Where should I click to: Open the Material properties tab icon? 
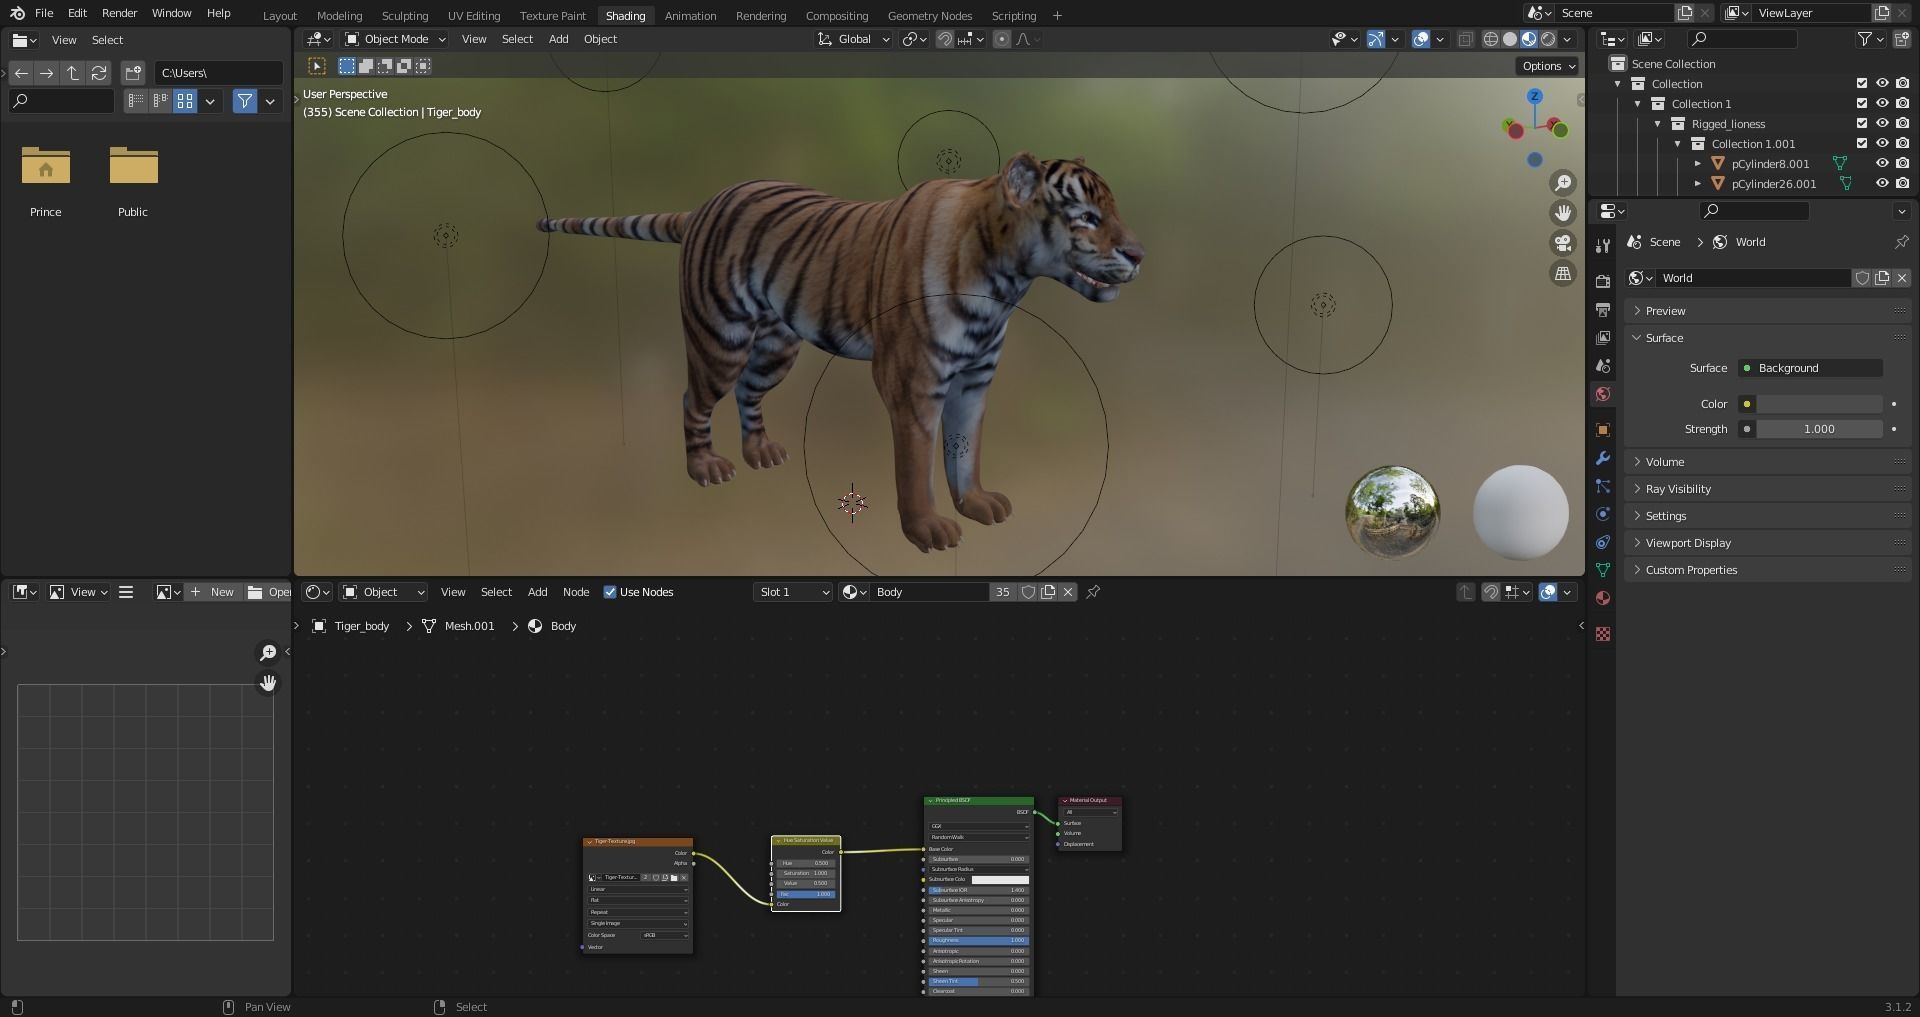[x=1603, y=598]
